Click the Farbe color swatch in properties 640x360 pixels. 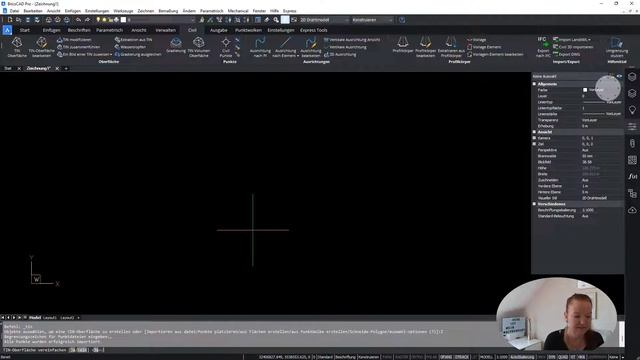coord(585,90)
